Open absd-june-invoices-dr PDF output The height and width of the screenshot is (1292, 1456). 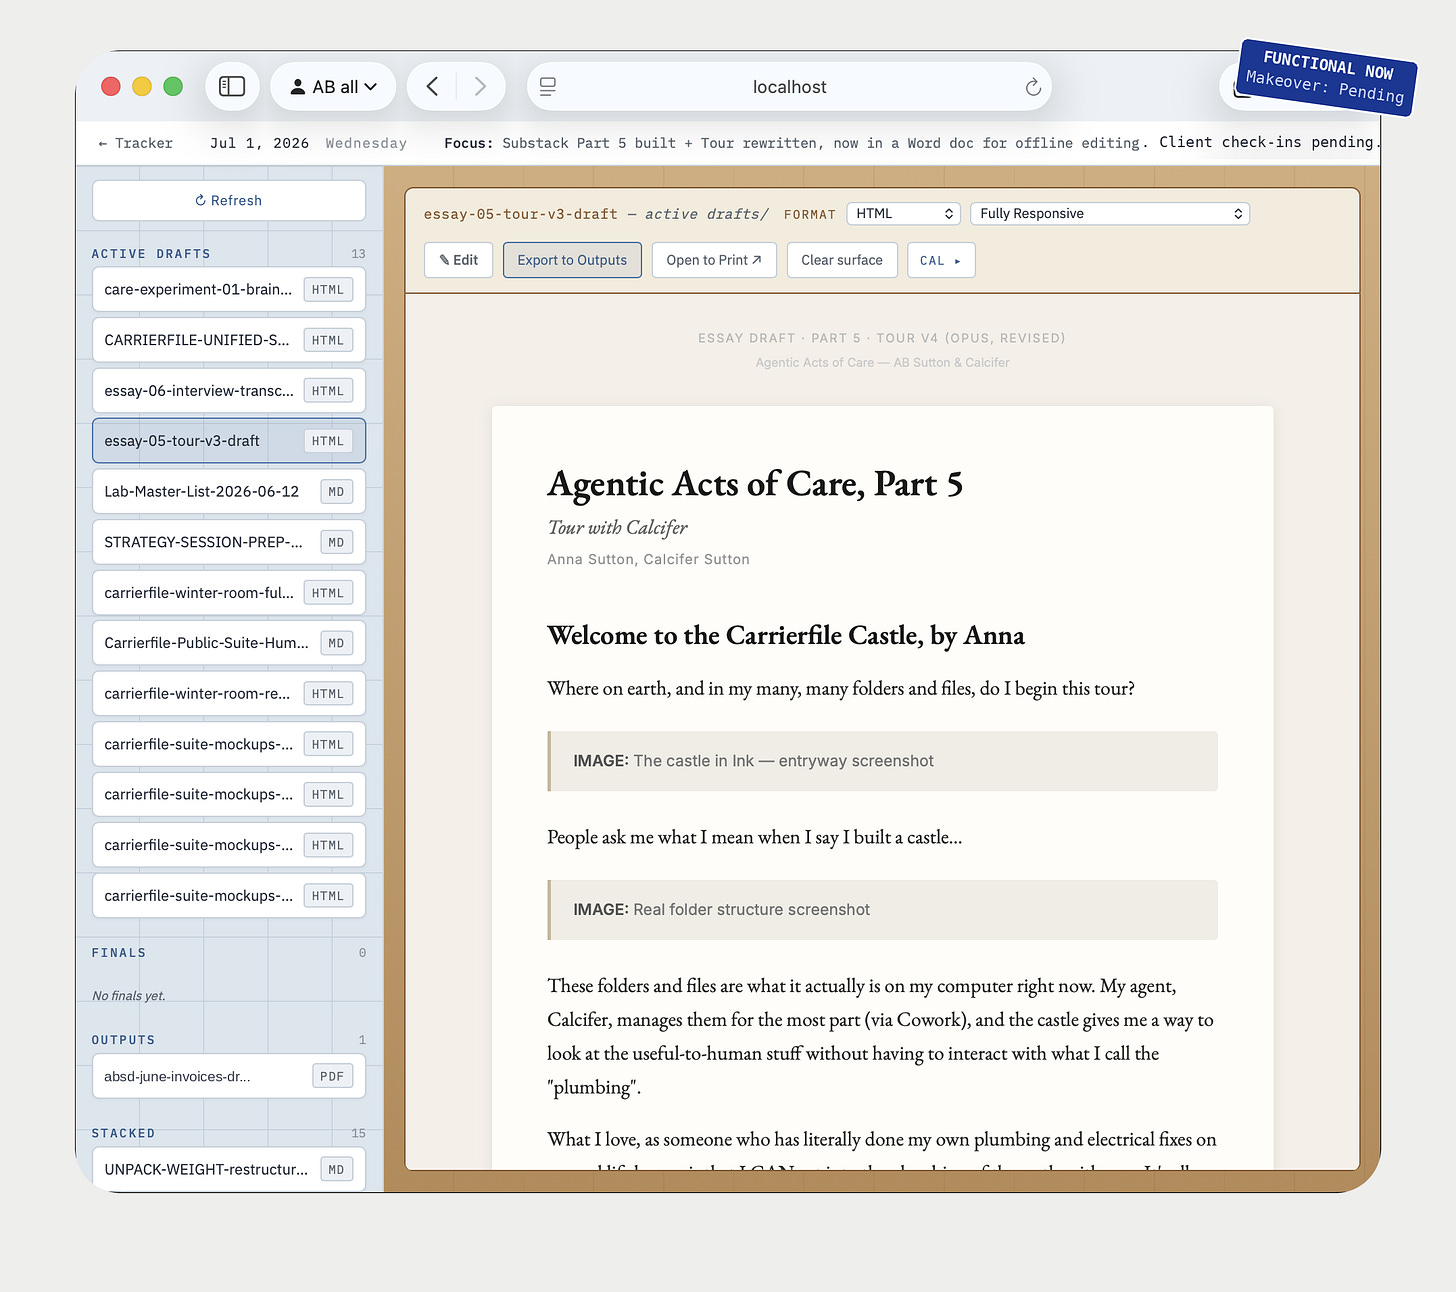229,1076
